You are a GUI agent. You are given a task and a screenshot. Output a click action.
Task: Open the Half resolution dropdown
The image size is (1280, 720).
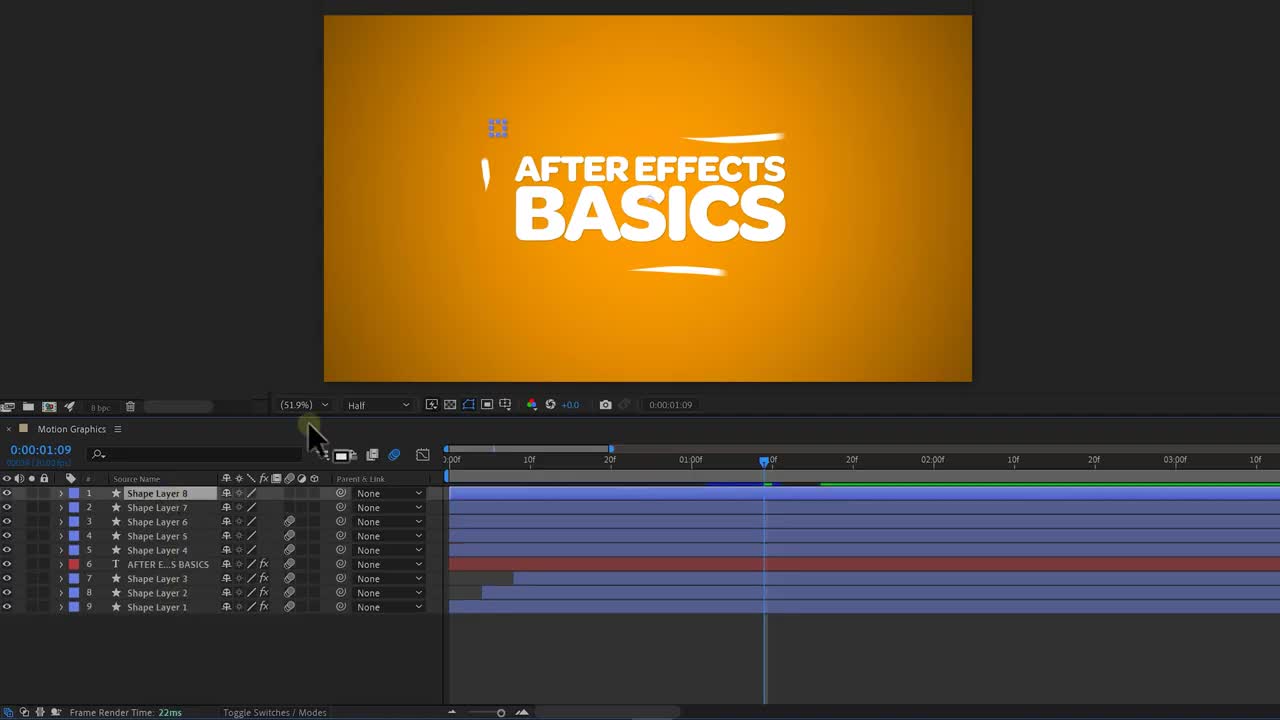[x=378, y=405]
